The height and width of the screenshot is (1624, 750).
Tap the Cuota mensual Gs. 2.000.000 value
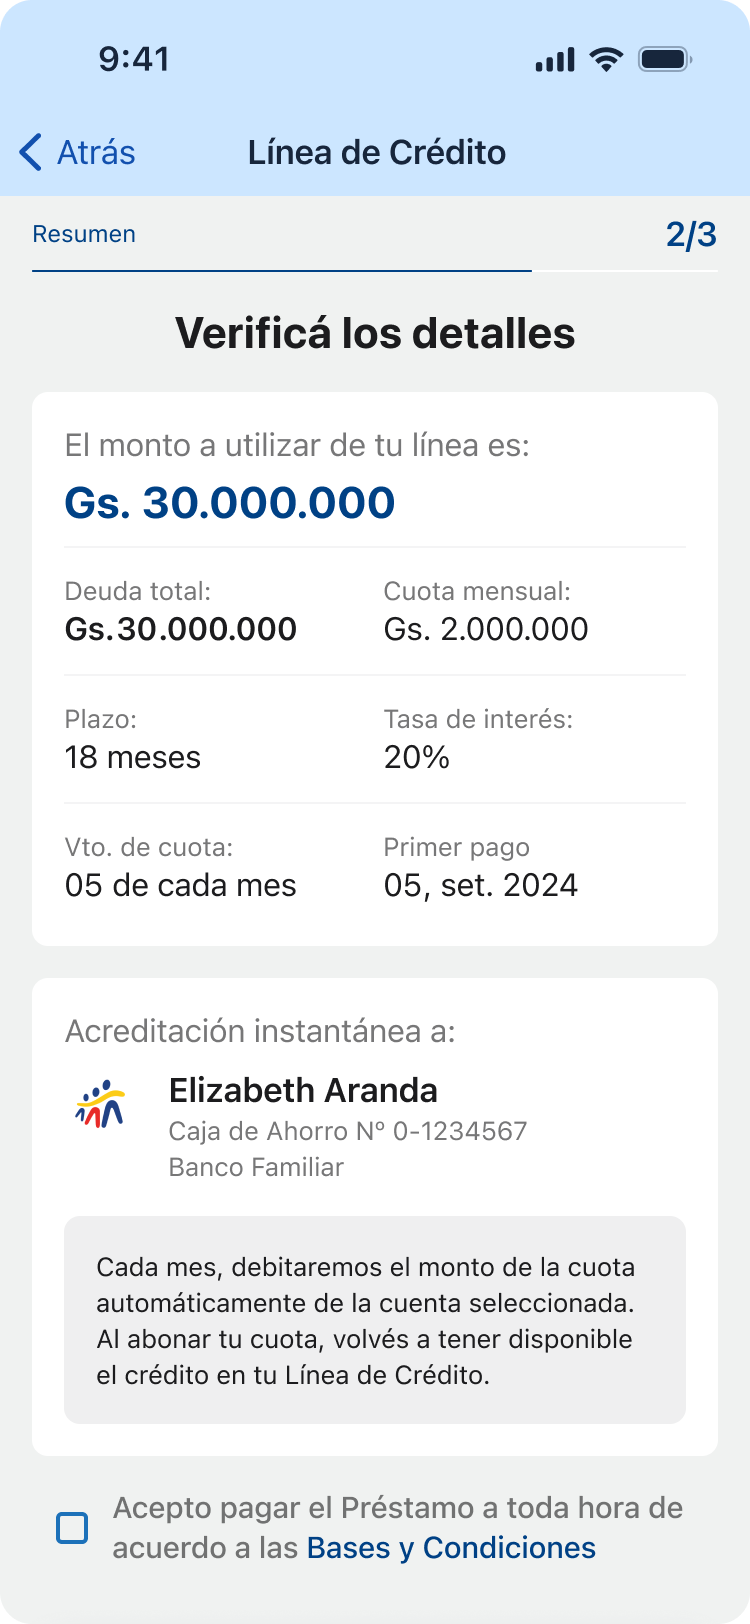click(x=486, y=629)
